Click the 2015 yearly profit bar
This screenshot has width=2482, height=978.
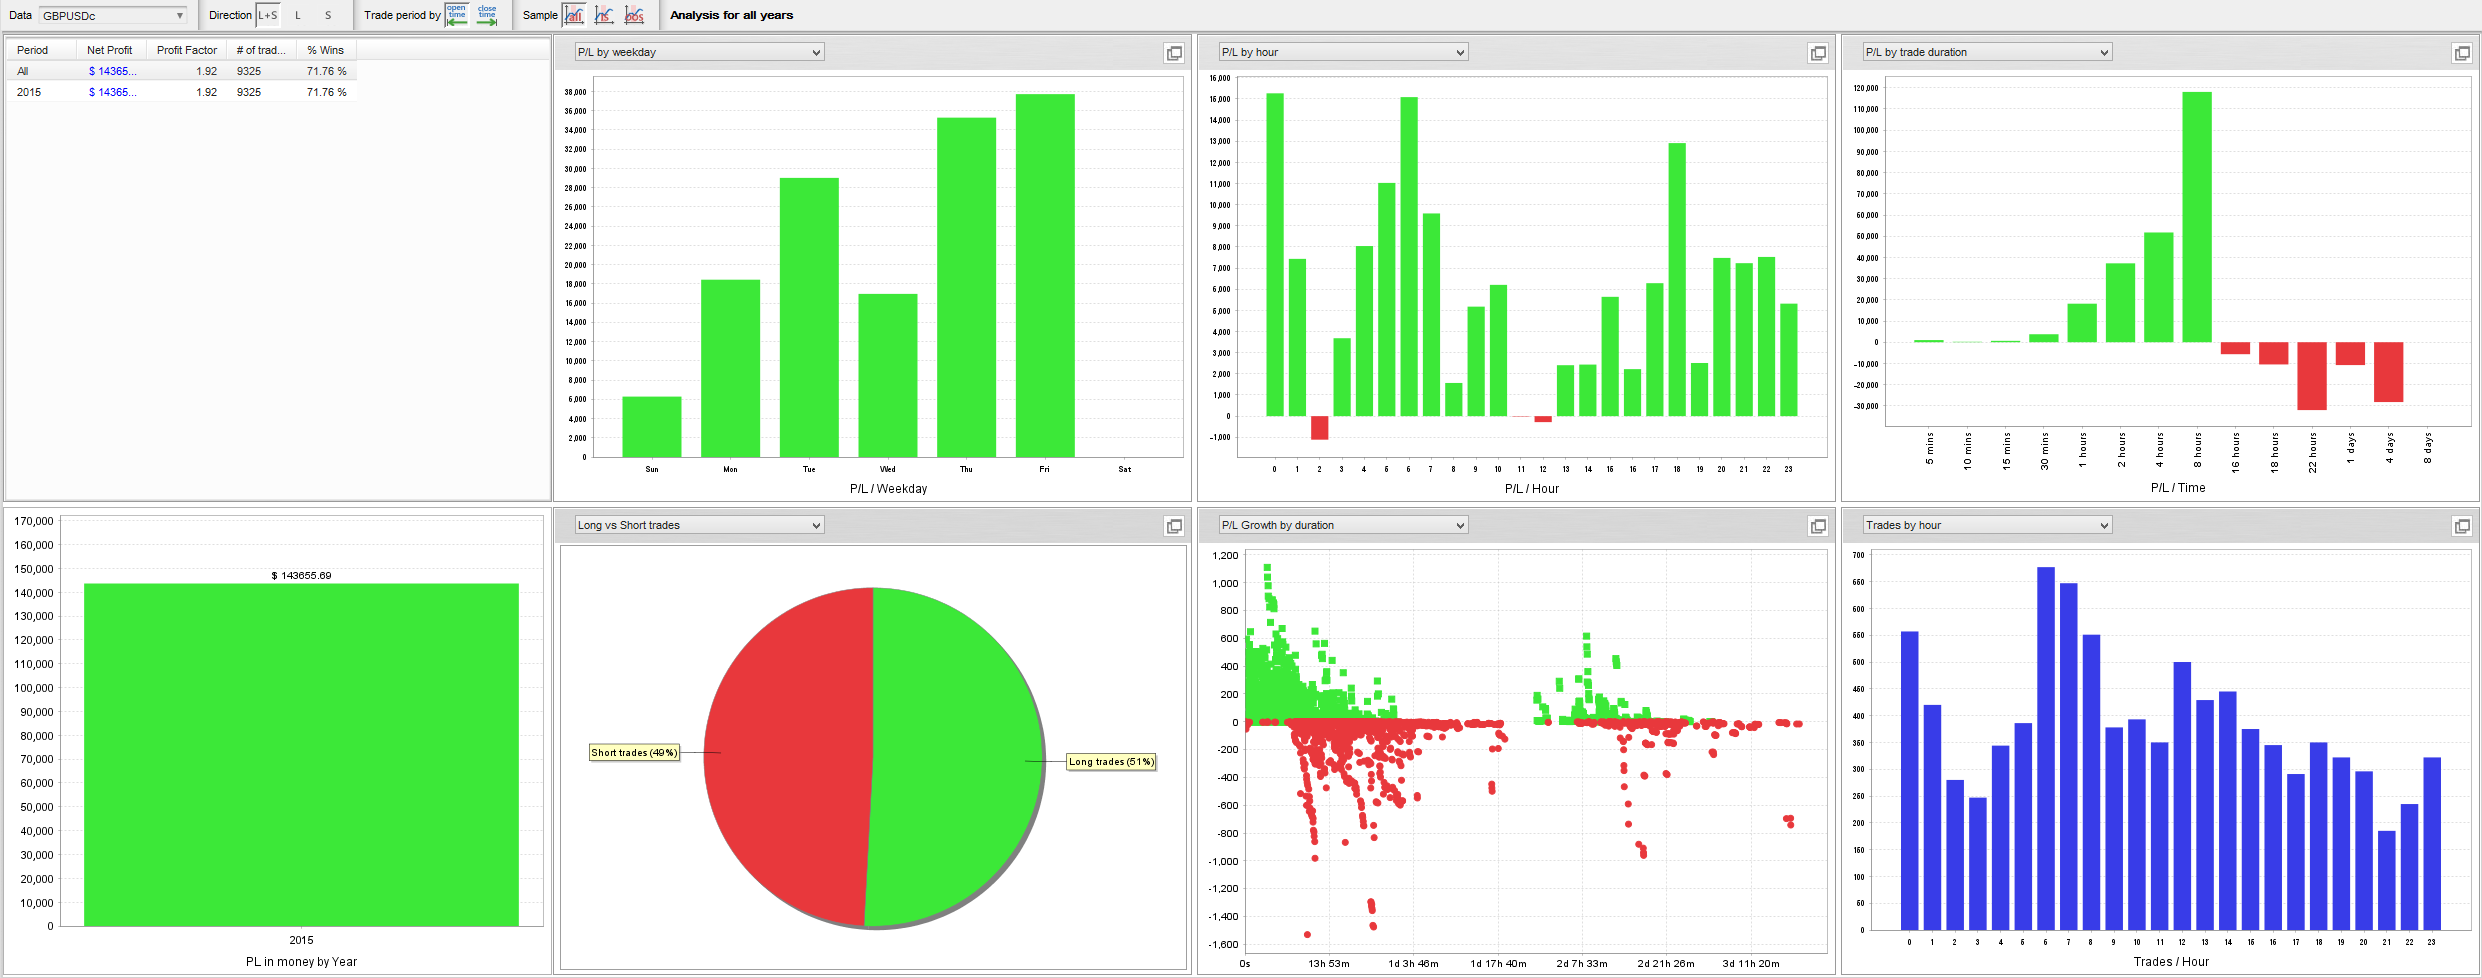click(301, 755)
